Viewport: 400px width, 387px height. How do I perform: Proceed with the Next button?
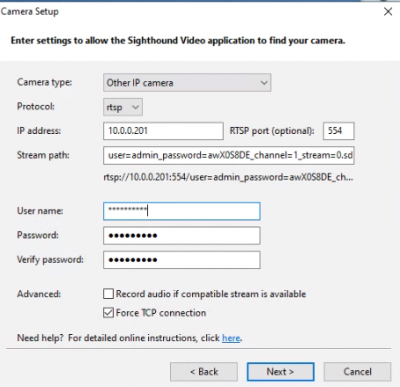coord(280,372)
